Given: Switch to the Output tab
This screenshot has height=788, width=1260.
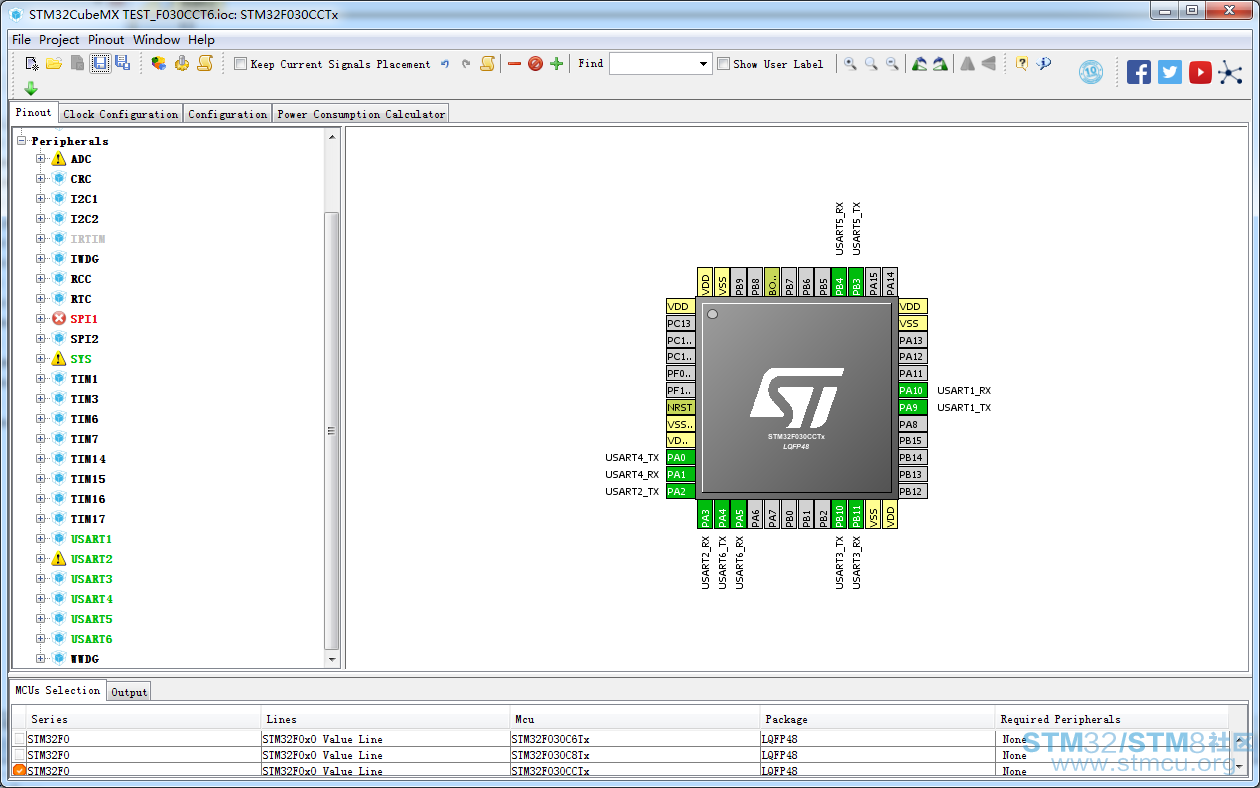Looking at the screenshot, I should 129,692.
